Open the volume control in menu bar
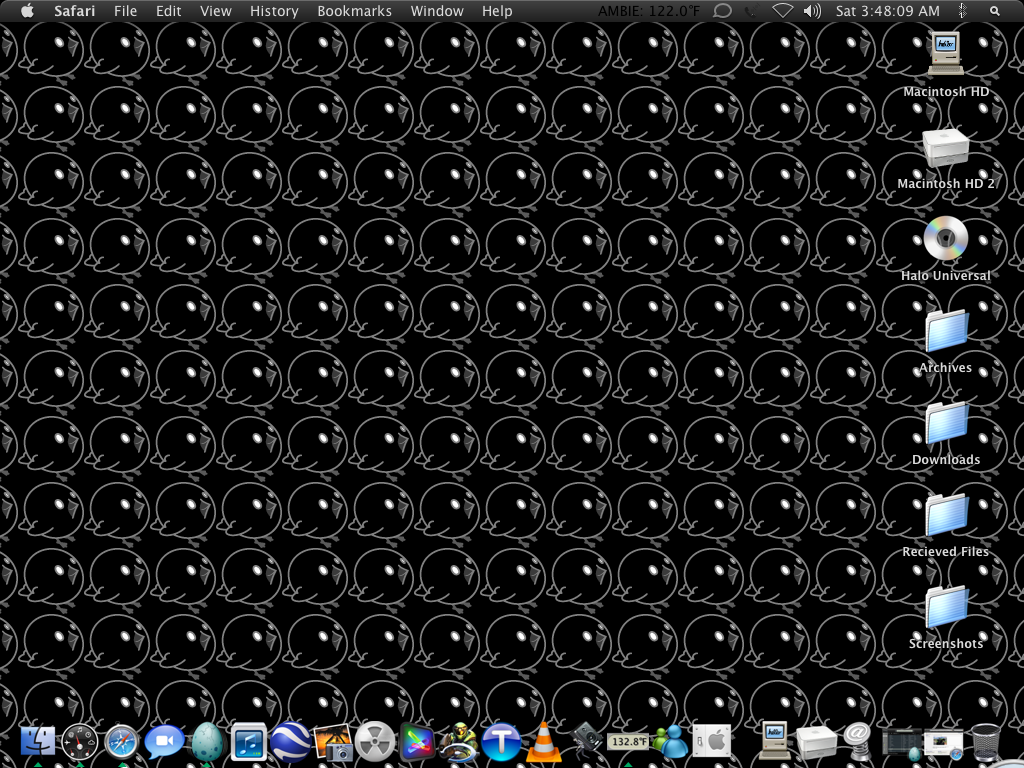This screenshot has width=1024, height=768. [x=812, y=11]
